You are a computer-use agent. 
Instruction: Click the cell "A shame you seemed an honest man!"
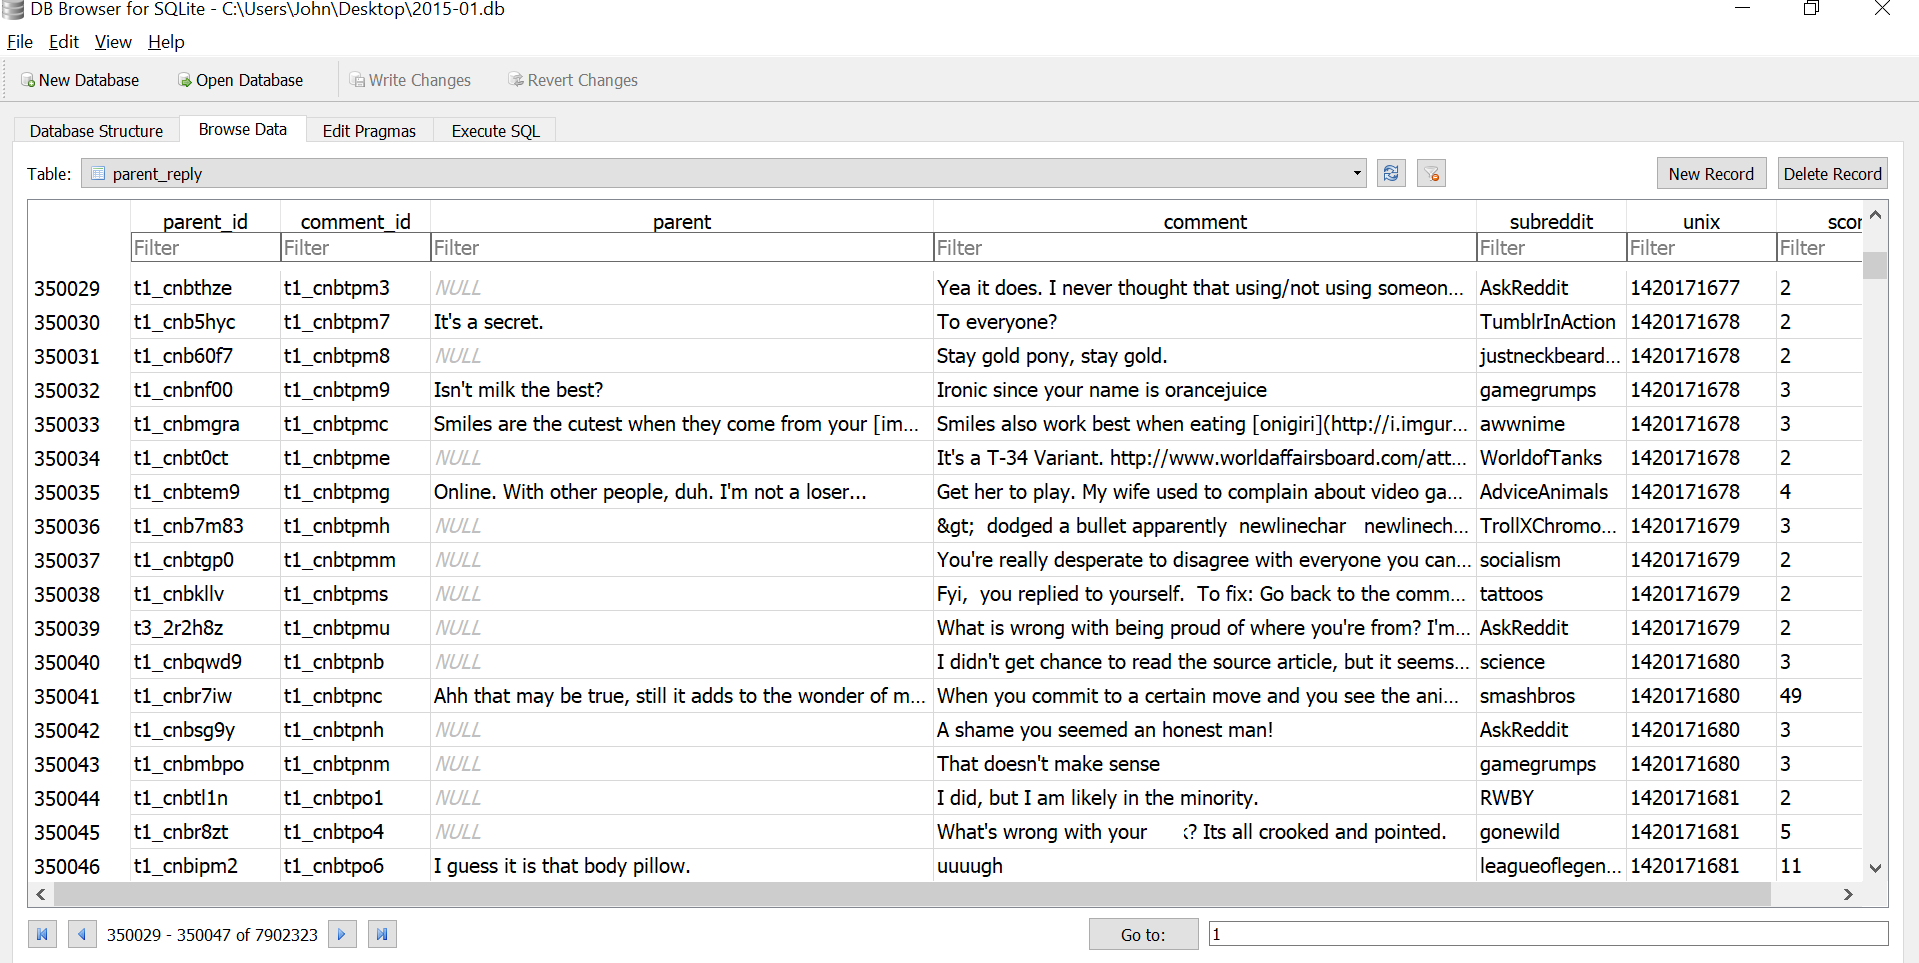(1205, 730)
